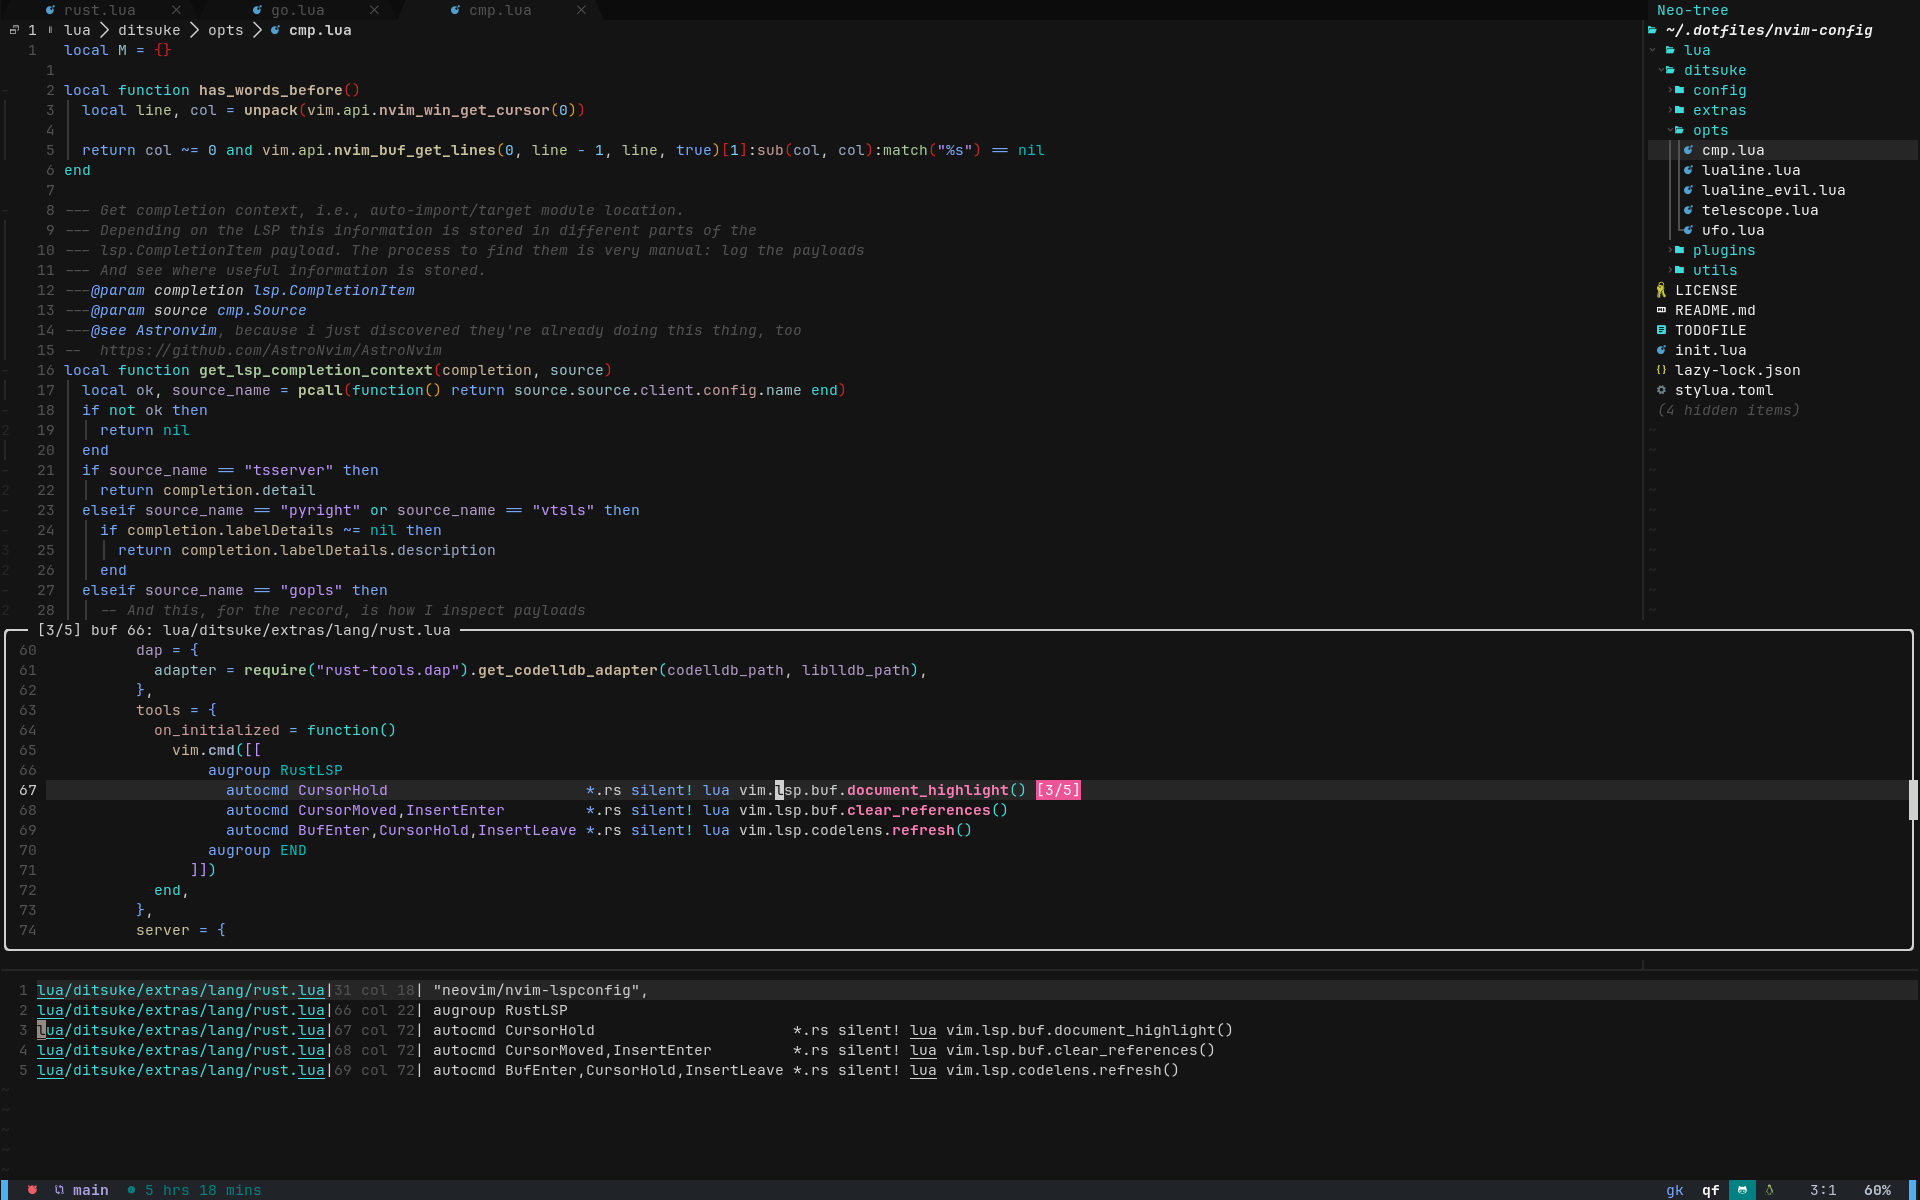The height and width of the screenshot is (1200, 1920).
Task: Open the LICENSE file
Action: pos(1706,290)
